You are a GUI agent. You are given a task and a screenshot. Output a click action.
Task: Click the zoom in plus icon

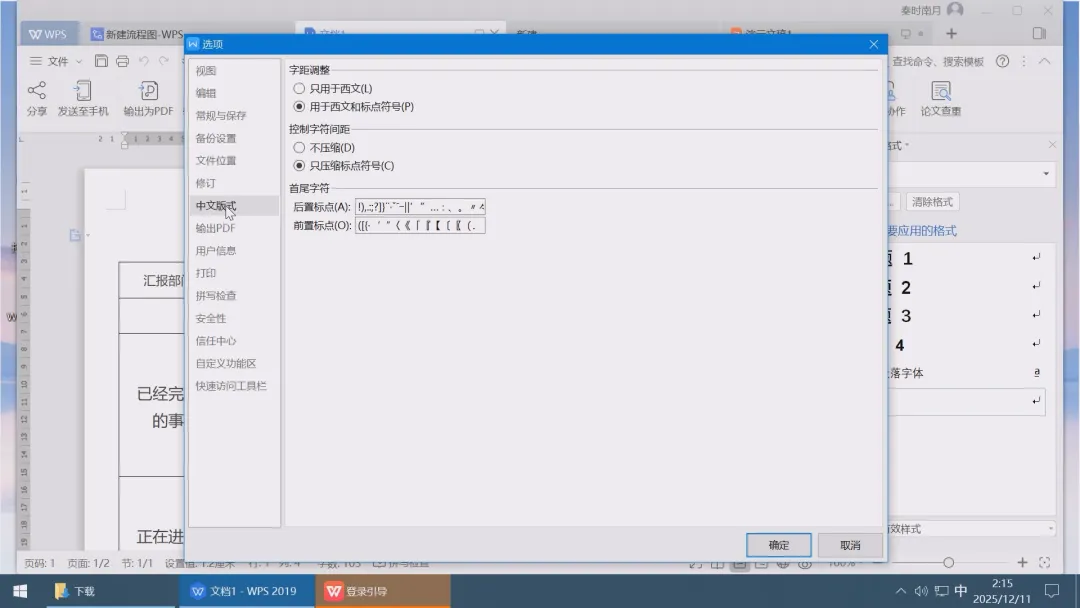(1022, 563)
